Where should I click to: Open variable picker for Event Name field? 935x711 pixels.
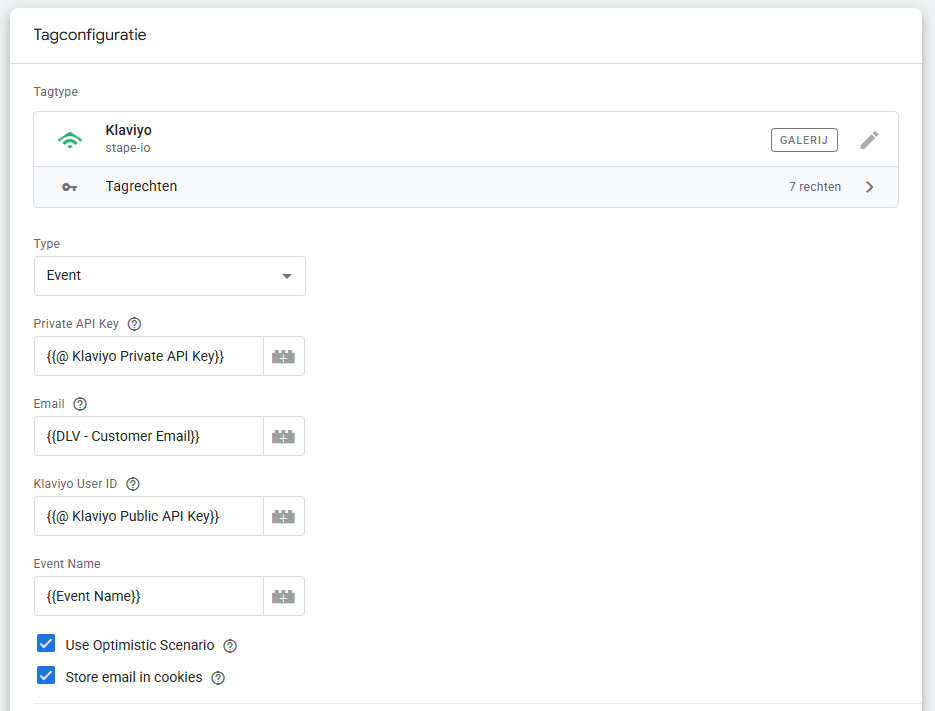(x=284, y=596)
